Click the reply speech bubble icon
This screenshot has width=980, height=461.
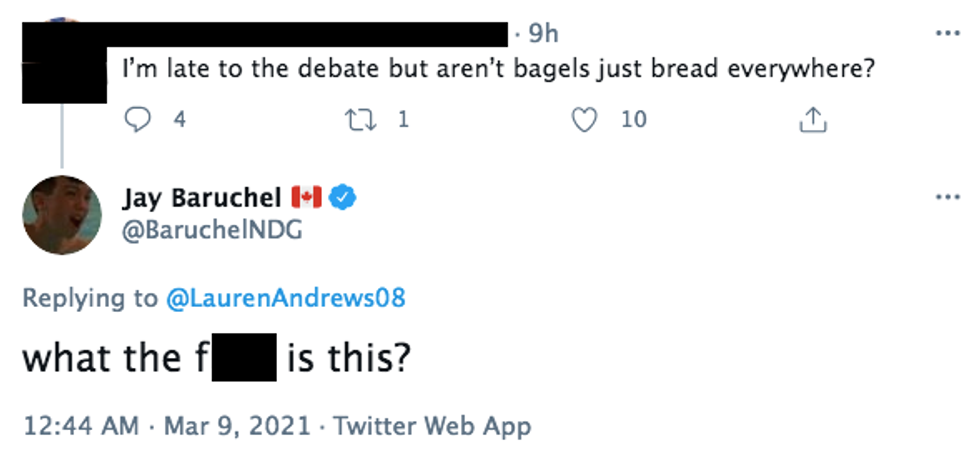[x=135, y=120]
